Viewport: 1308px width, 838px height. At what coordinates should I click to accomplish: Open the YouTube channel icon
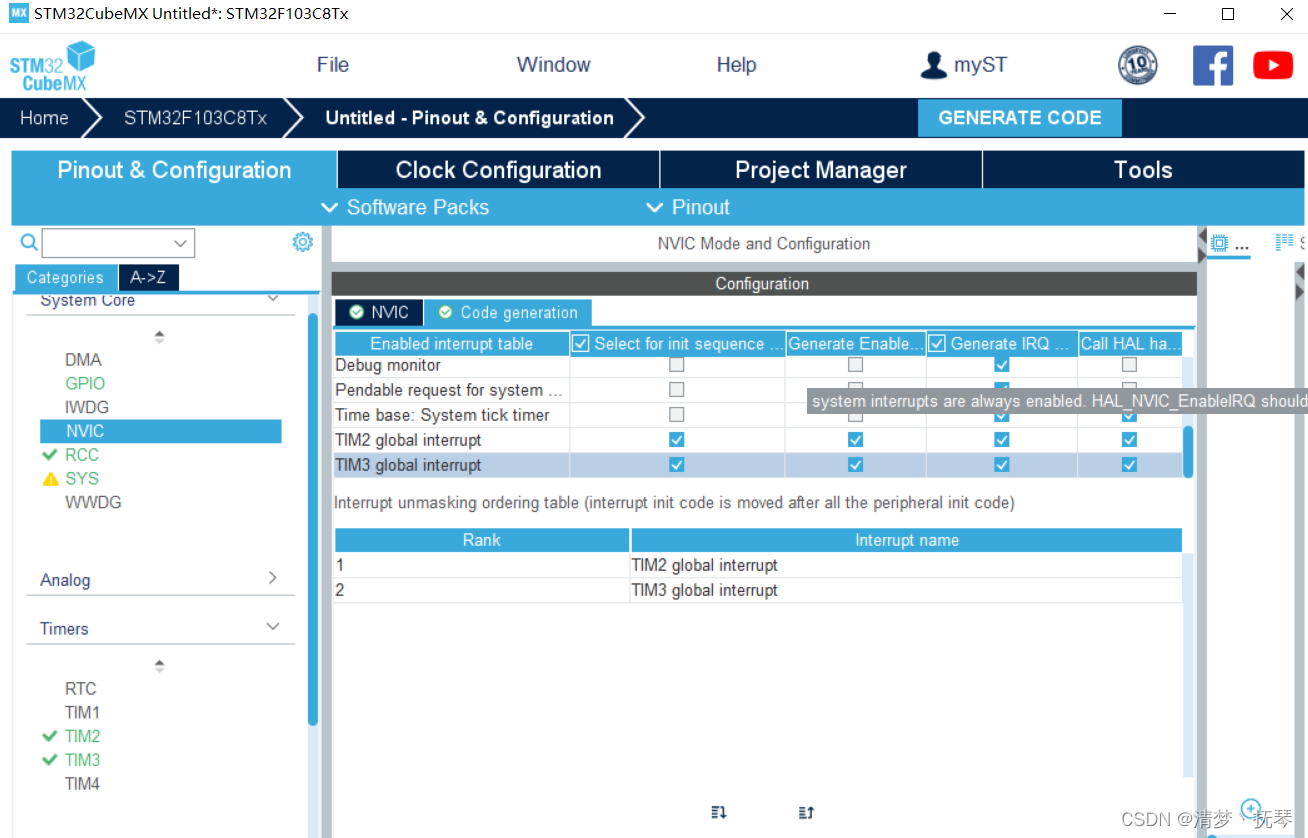1273,65
